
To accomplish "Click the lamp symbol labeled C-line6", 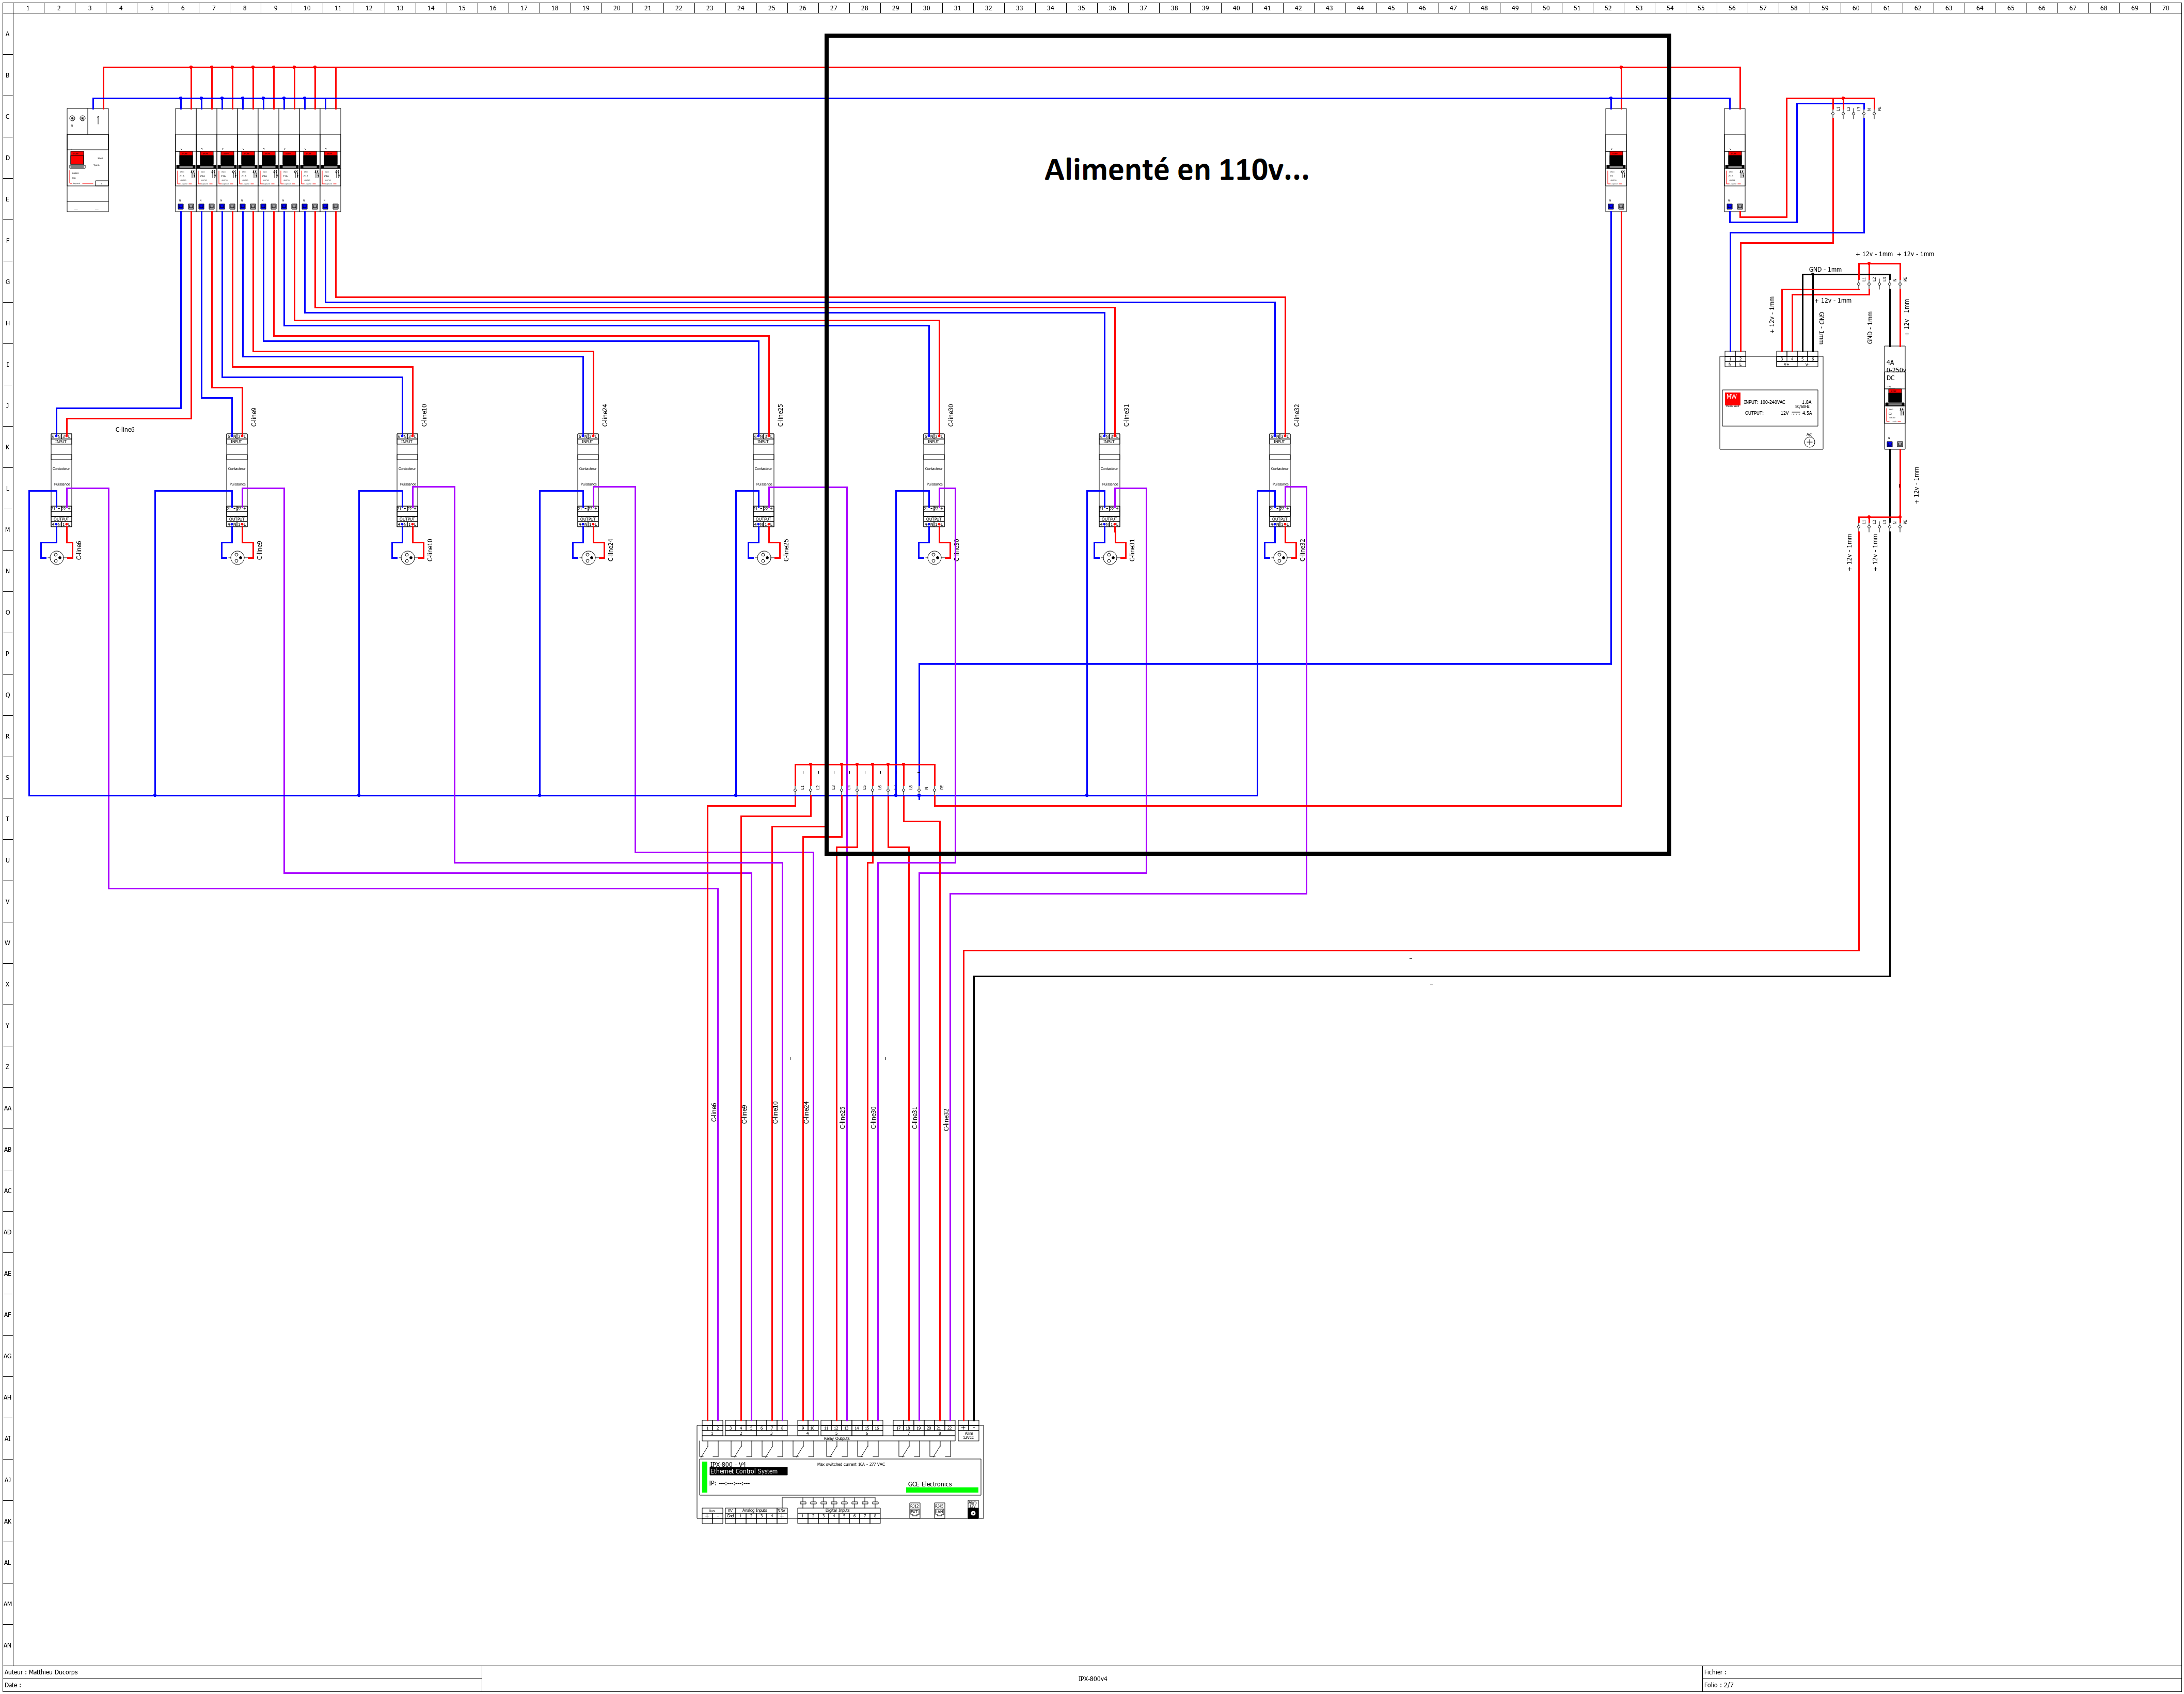I will (57, 558).
